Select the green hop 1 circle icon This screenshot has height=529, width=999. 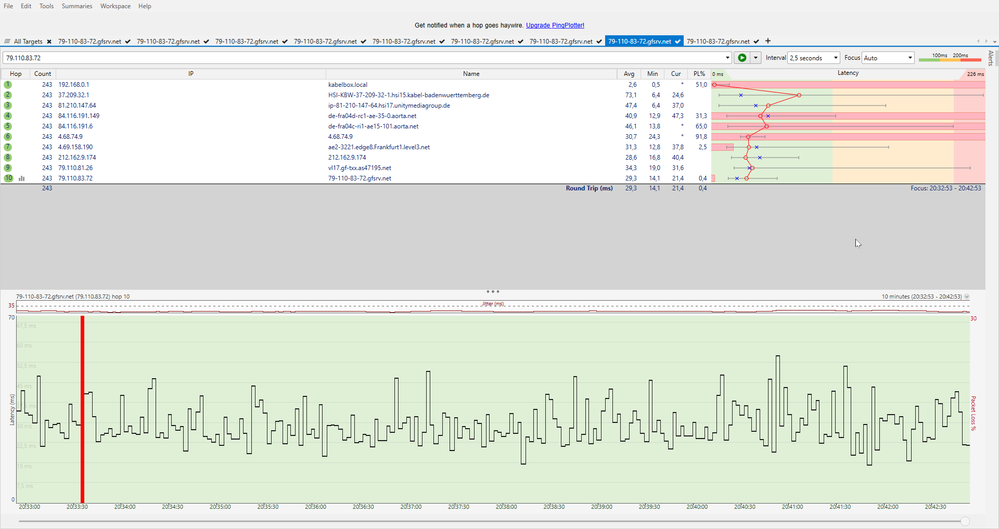[x=8, y=85]
